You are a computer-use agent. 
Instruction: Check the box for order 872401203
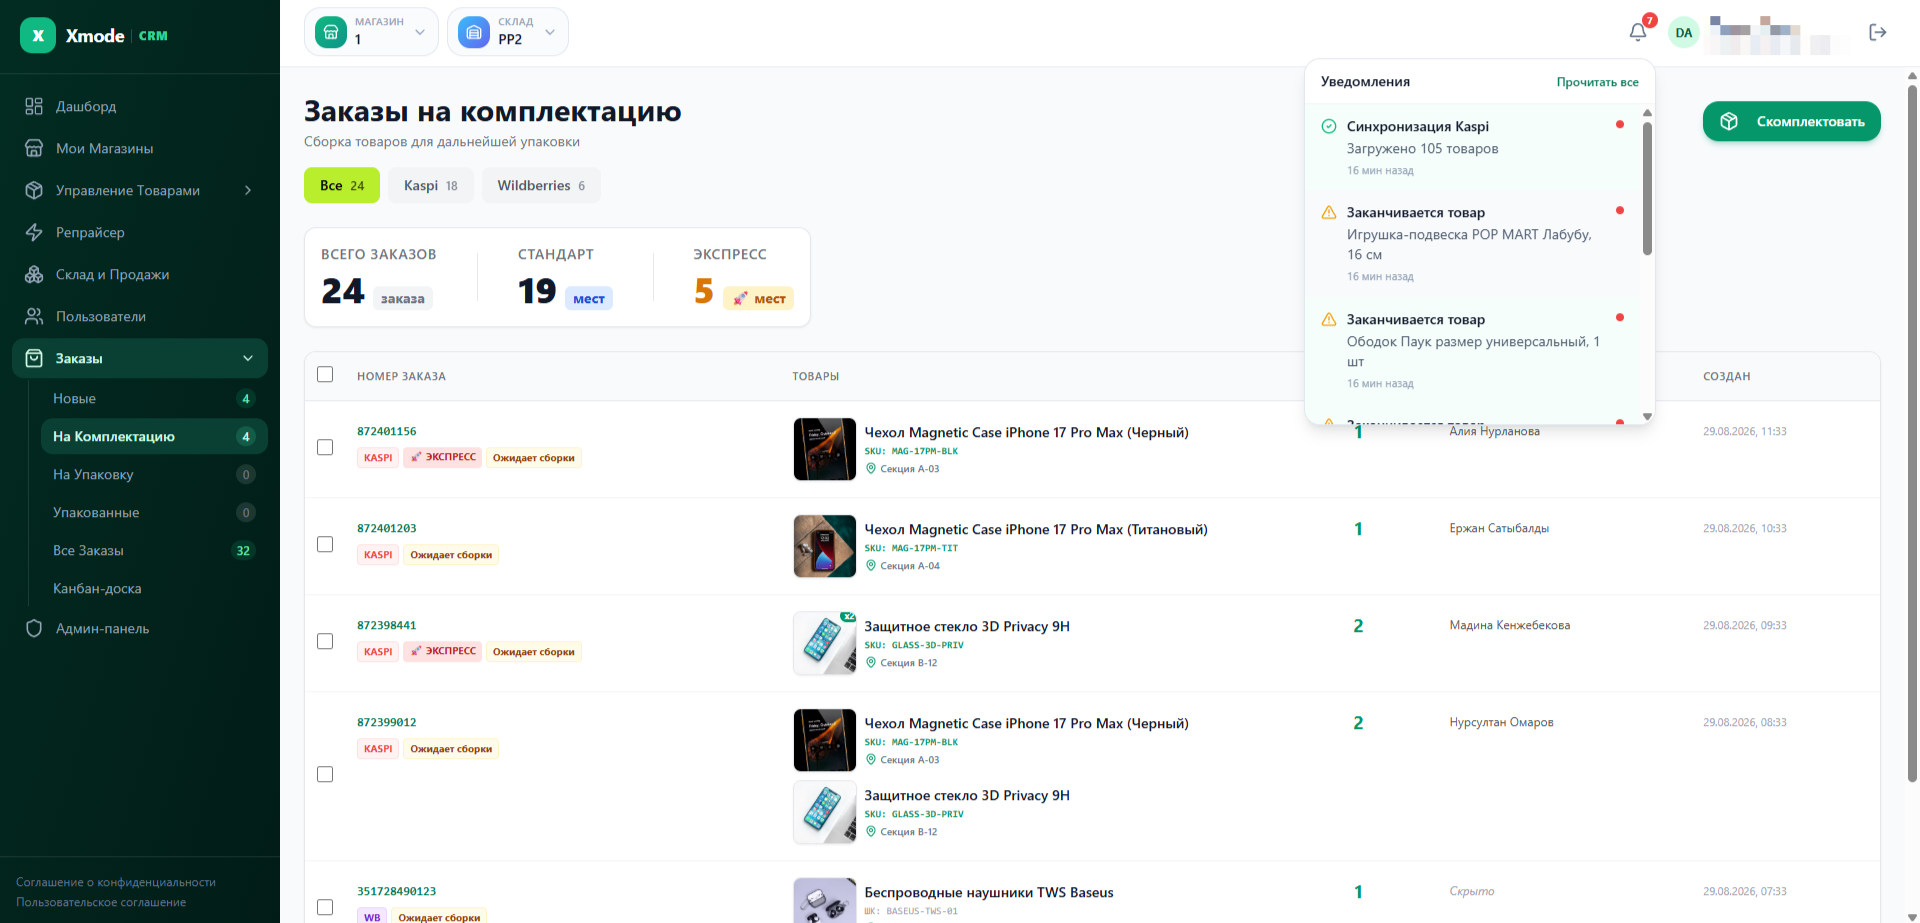point(325,544)
